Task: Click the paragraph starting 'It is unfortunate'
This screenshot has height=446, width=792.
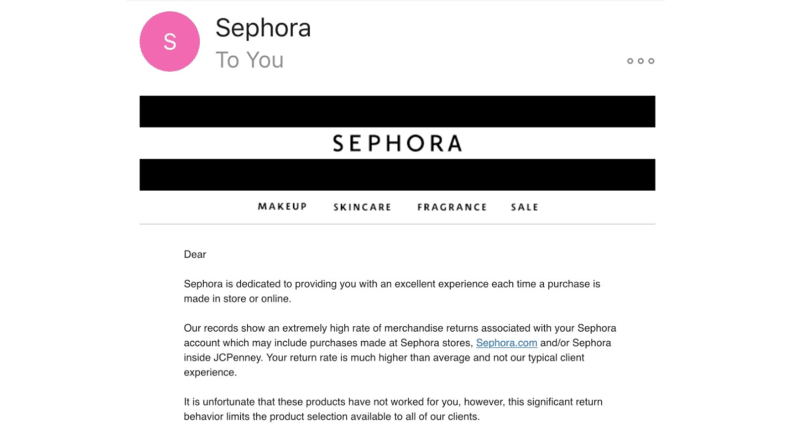Action: point(393,409)
